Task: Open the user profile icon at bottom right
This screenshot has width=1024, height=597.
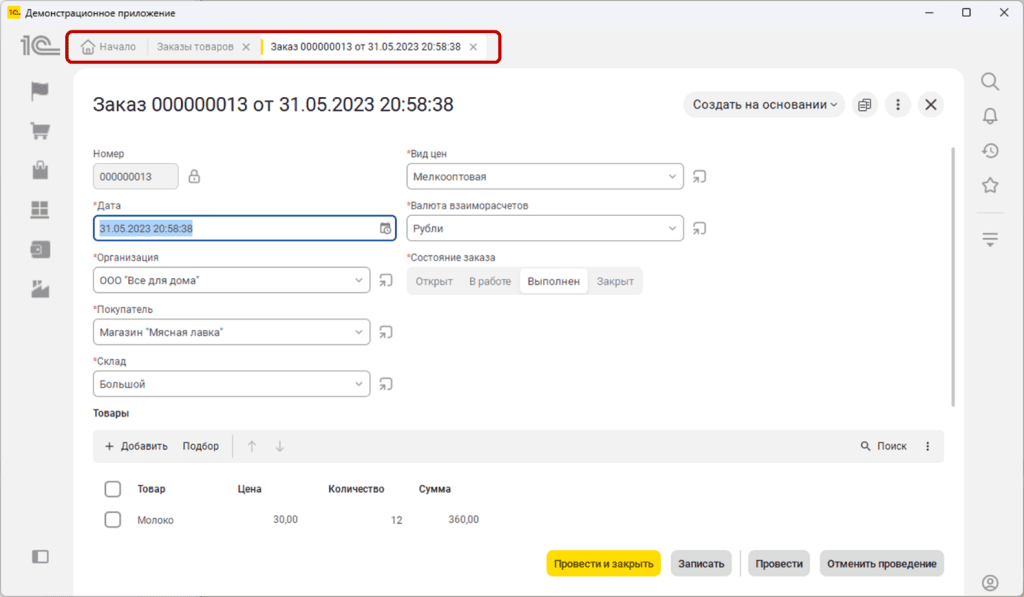Action: click(x=990, y=583)
